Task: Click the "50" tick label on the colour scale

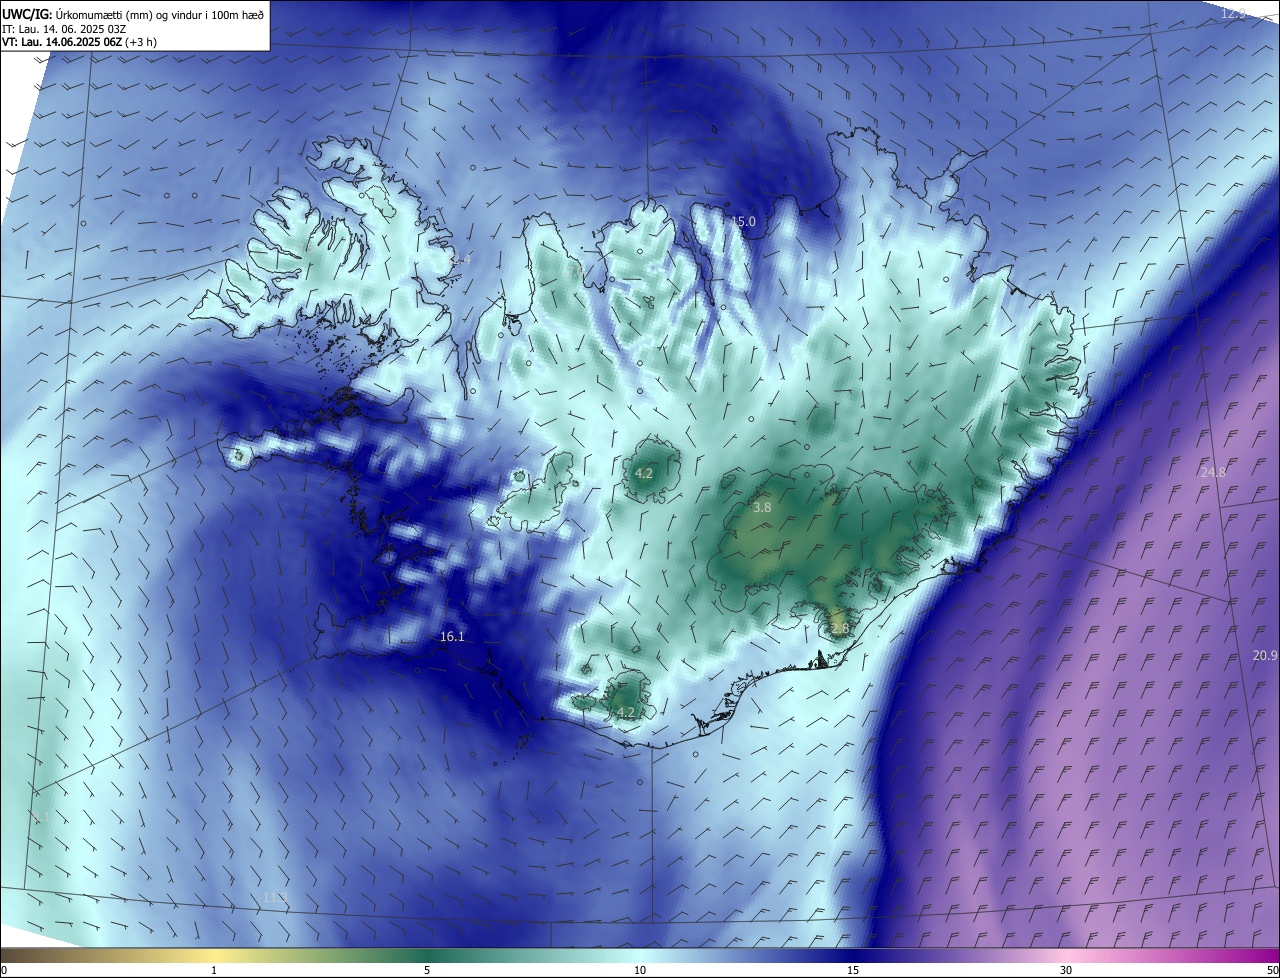Action: (1272, 970)
